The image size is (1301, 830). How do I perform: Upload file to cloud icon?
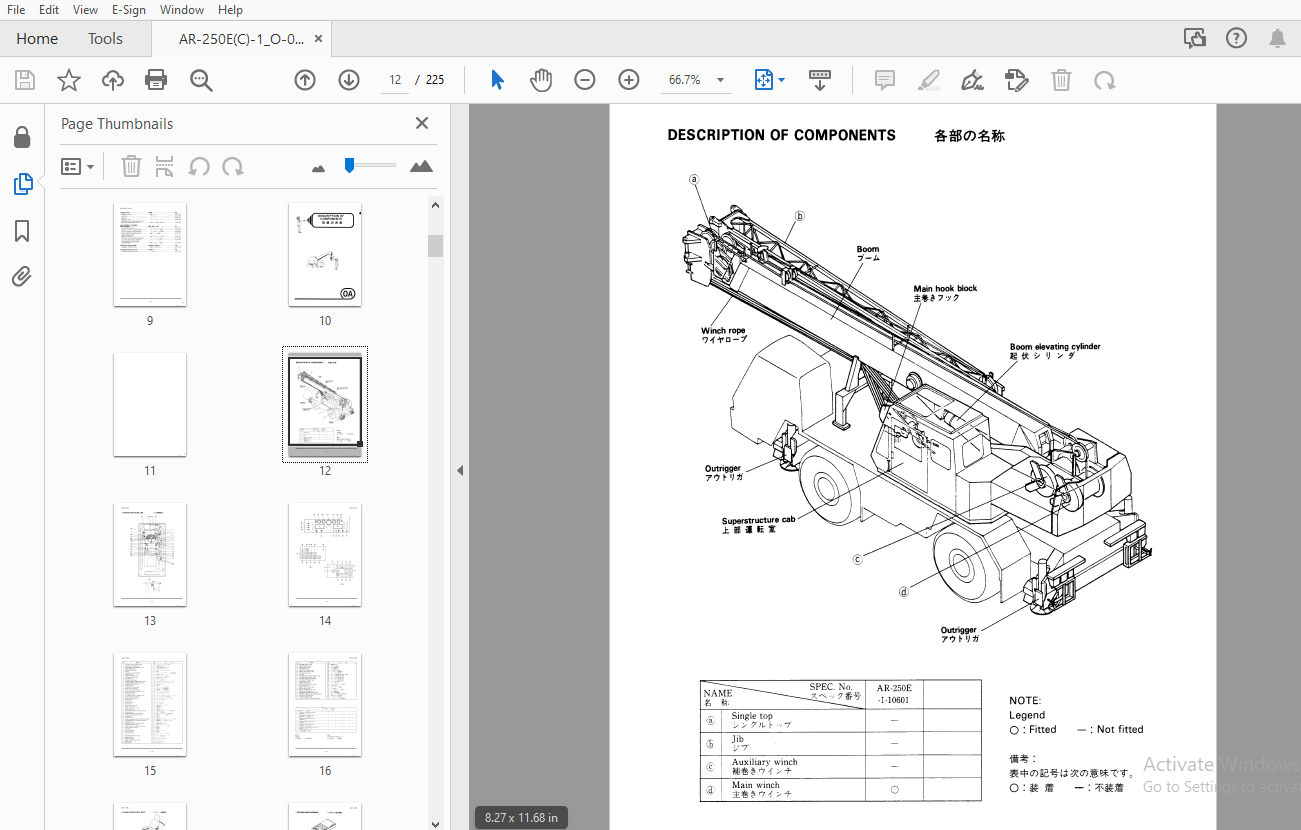pyautogui.click(x=113, y=80)
